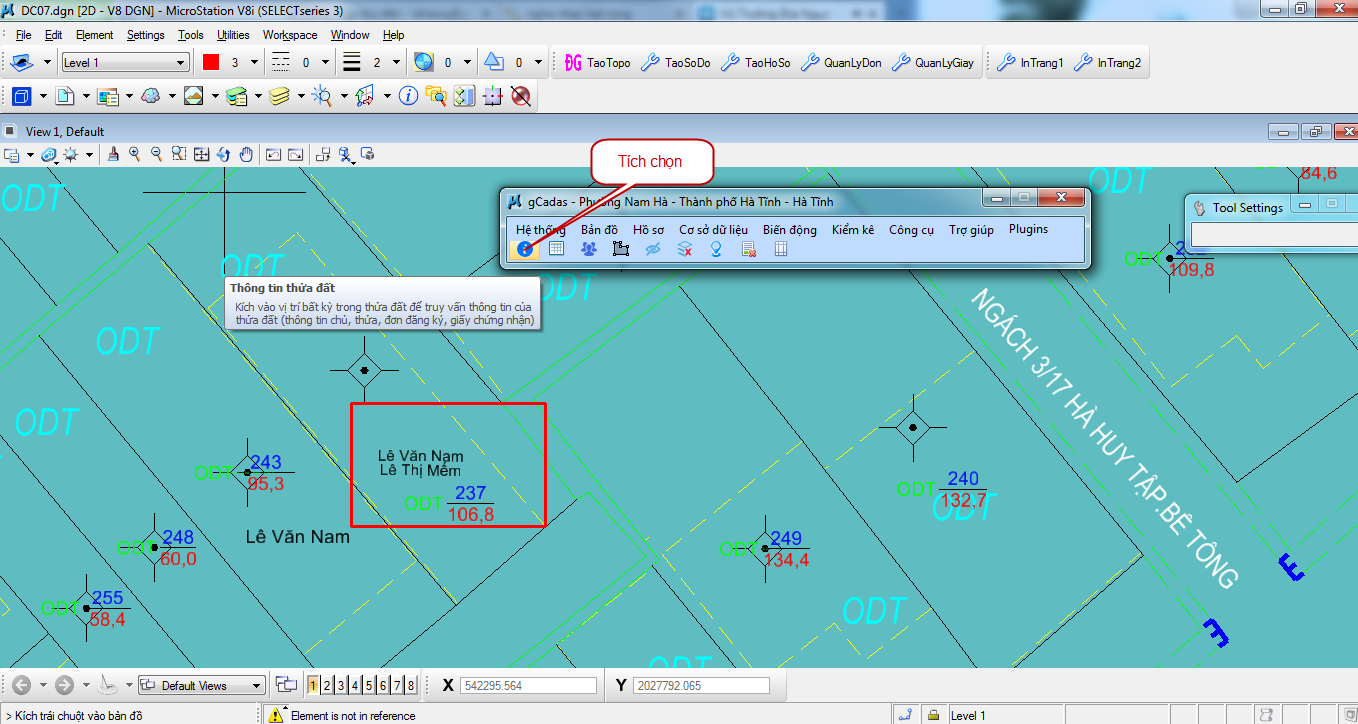Click the Update View paintbrush icon
Image resolution: width=1358 pixels, height=724 pixels.
tap(113, 154)
